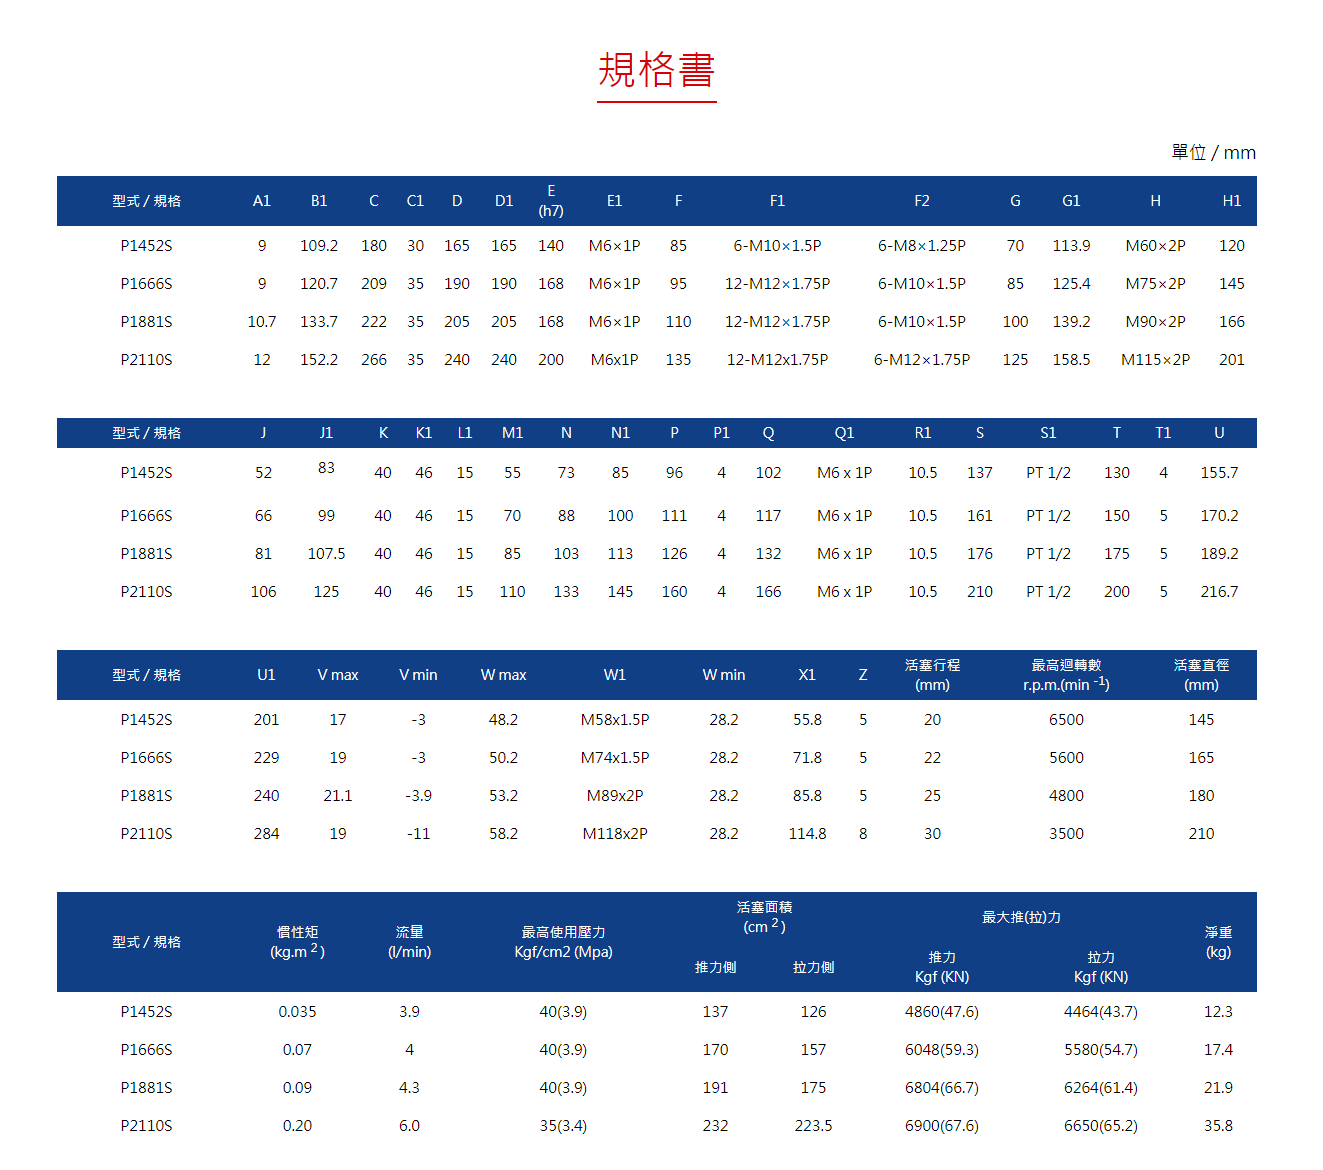Select the M60×2P value for P1452S
The image size is (1323, 1170).
click(x=1155, y=245)
